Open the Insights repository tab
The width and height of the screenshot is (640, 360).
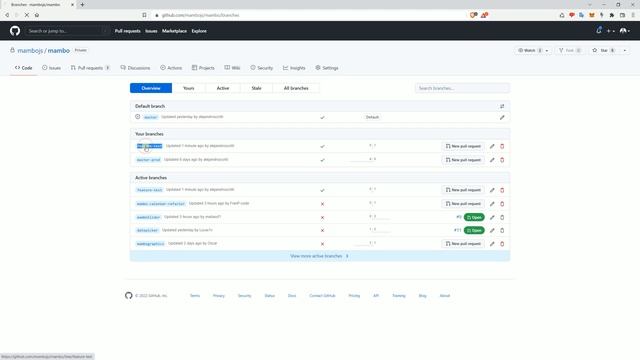tap(294, 68)
